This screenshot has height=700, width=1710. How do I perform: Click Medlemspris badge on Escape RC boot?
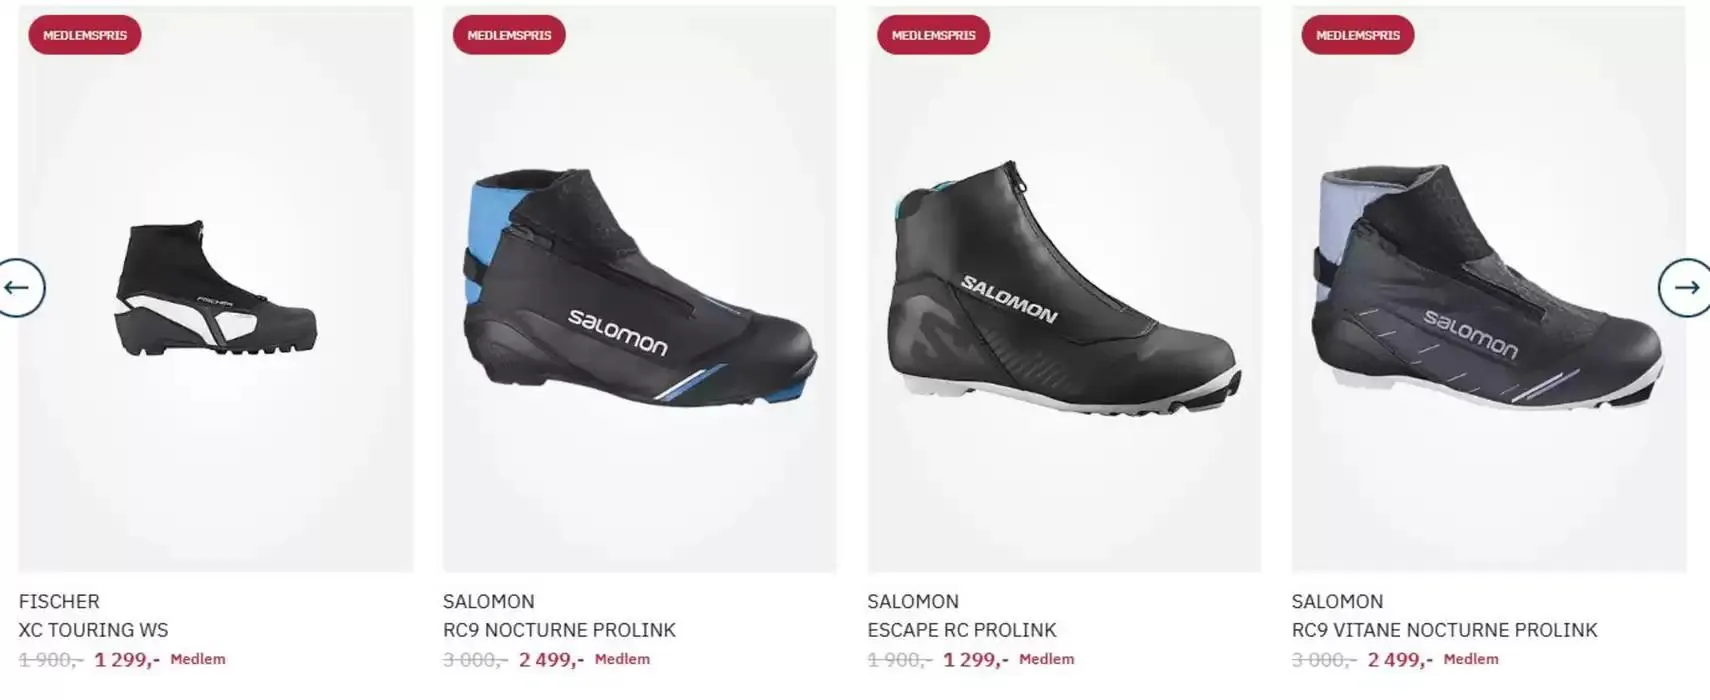tap(933, 35)
